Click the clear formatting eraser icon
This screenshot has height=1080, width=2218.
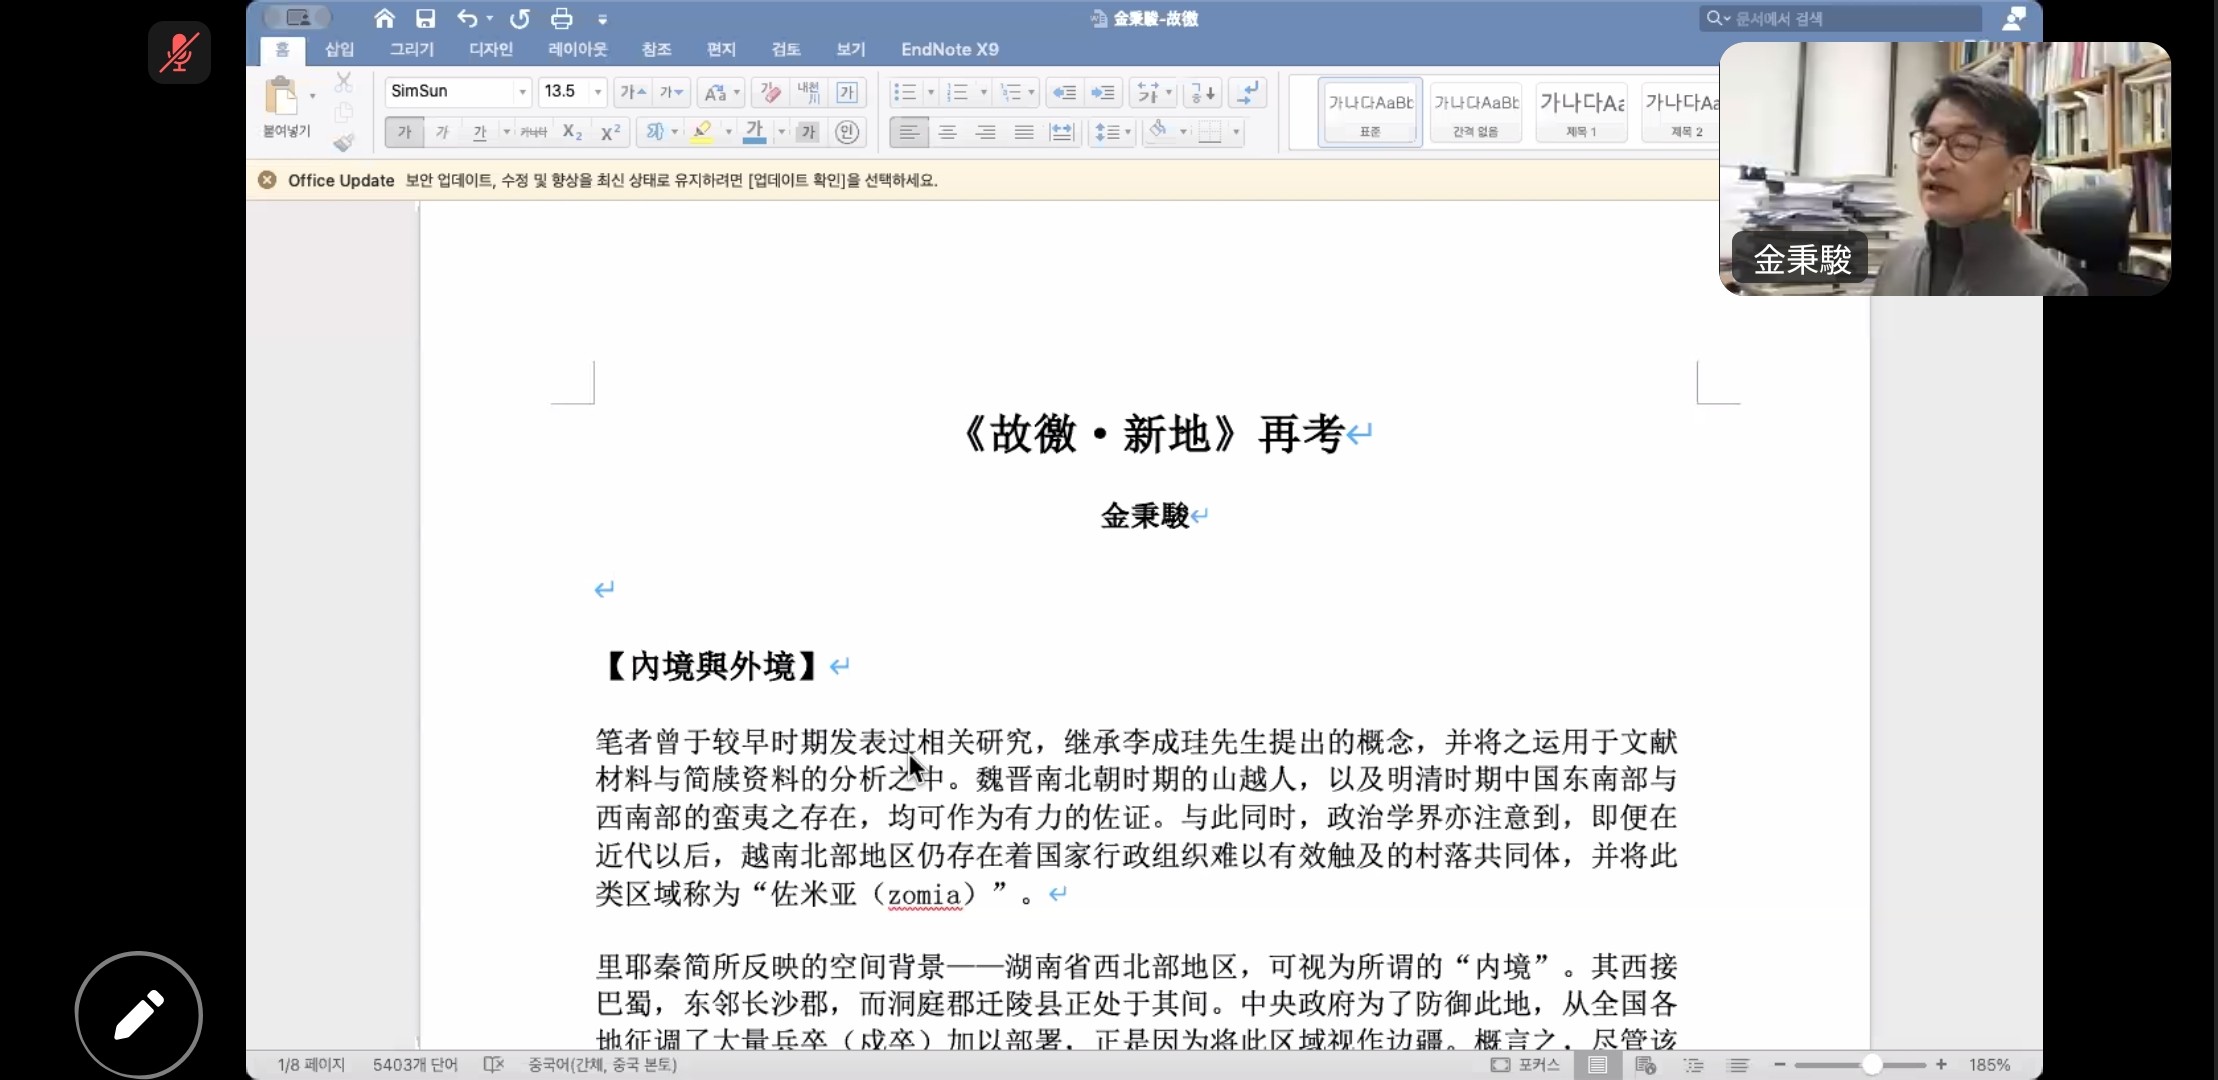[x=770, y=92]
